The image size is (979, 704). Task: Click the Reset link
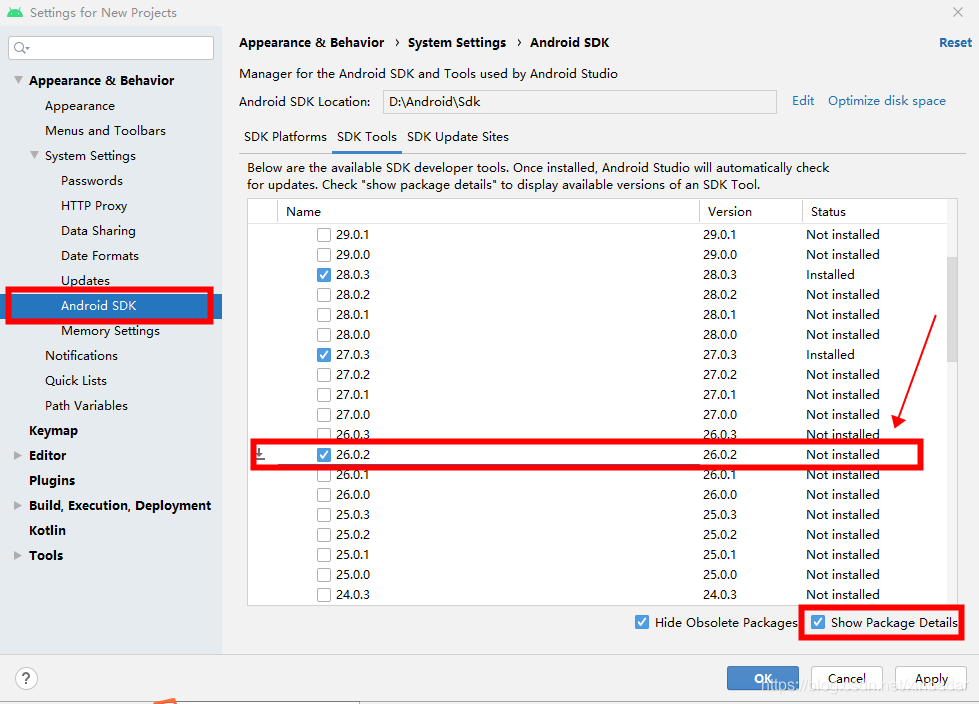(955, 42)
